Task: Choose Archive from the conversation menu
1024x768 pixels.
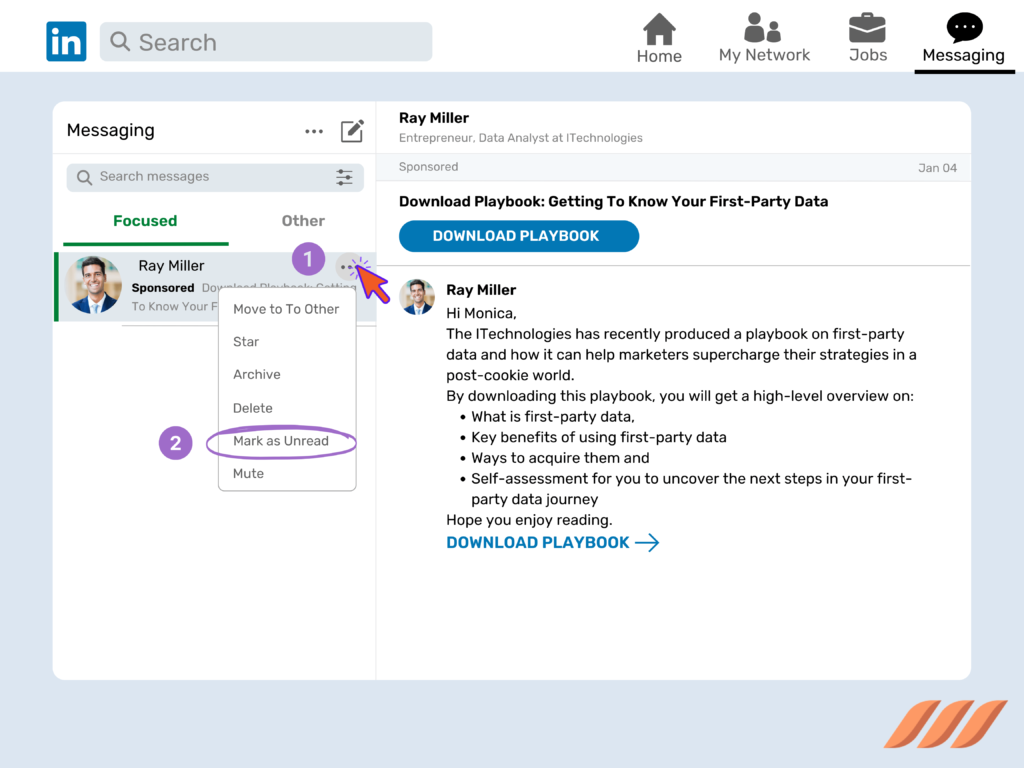Action: [x=256, y=374]
